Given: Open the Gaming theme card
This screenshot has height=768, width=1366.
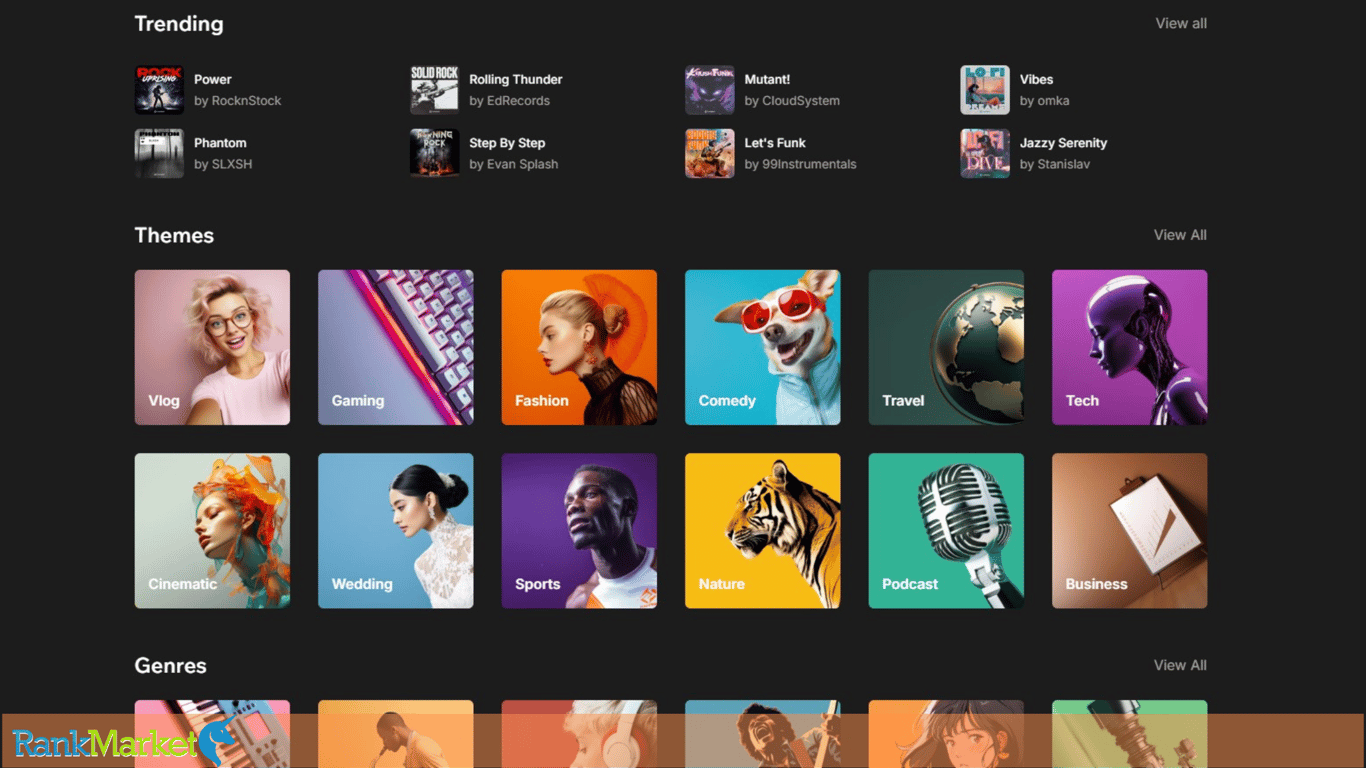Looking at the screenshot, I should tap(396, 347).
